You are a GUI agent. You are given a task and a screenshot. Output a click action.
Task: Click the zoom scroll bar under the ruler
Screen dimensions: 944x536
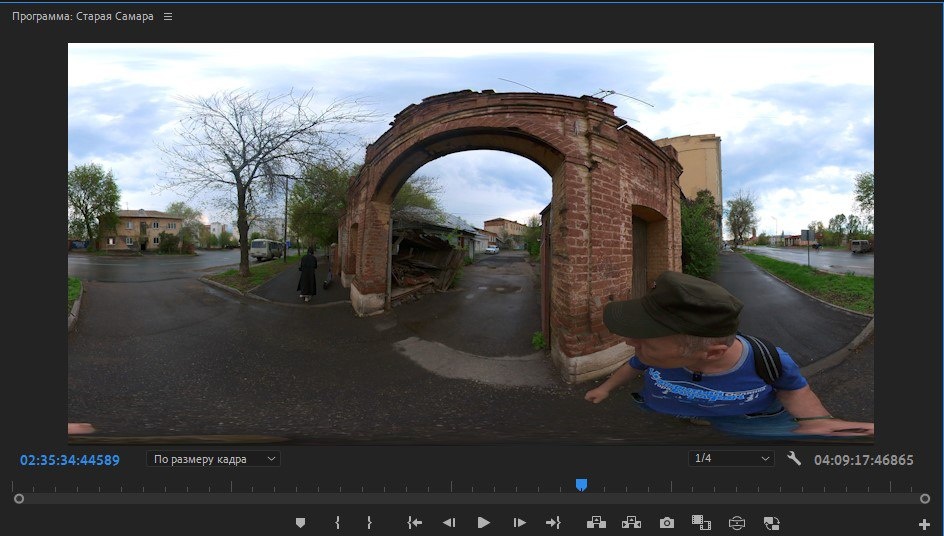point(472,499)
